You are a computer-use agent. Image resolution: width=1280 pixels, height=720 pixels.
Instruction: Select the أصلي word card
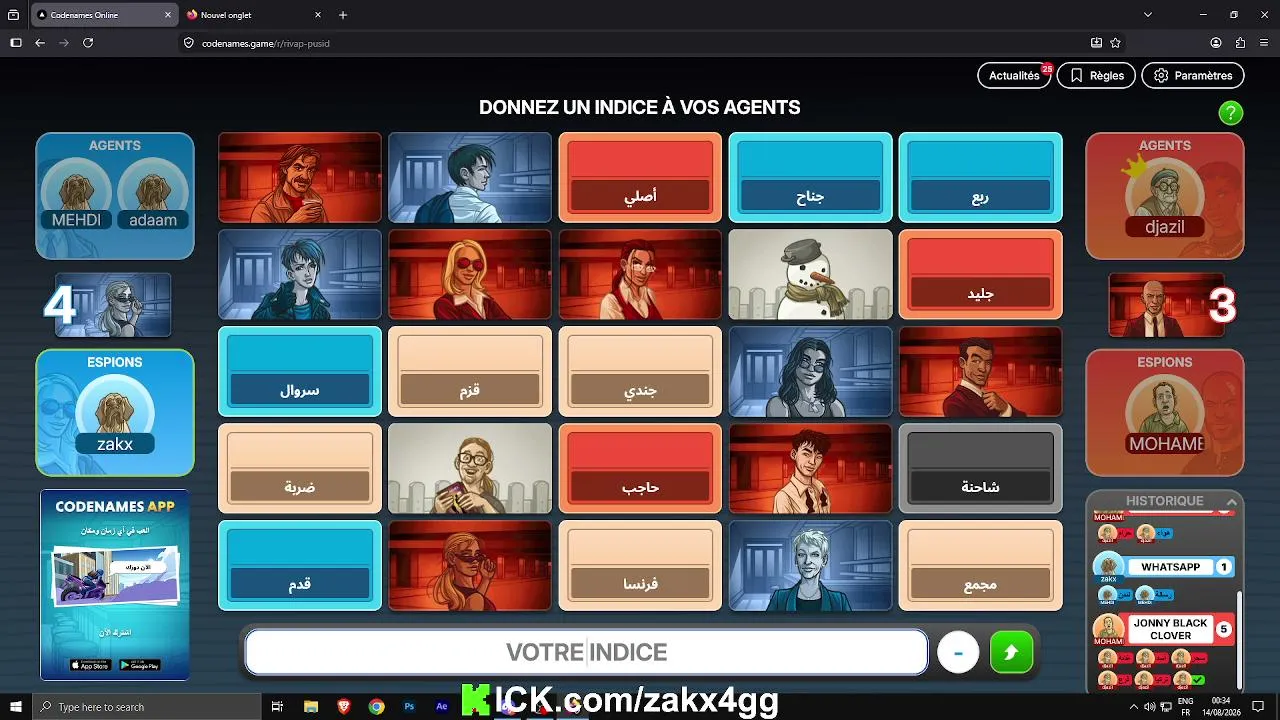point(640,177)
